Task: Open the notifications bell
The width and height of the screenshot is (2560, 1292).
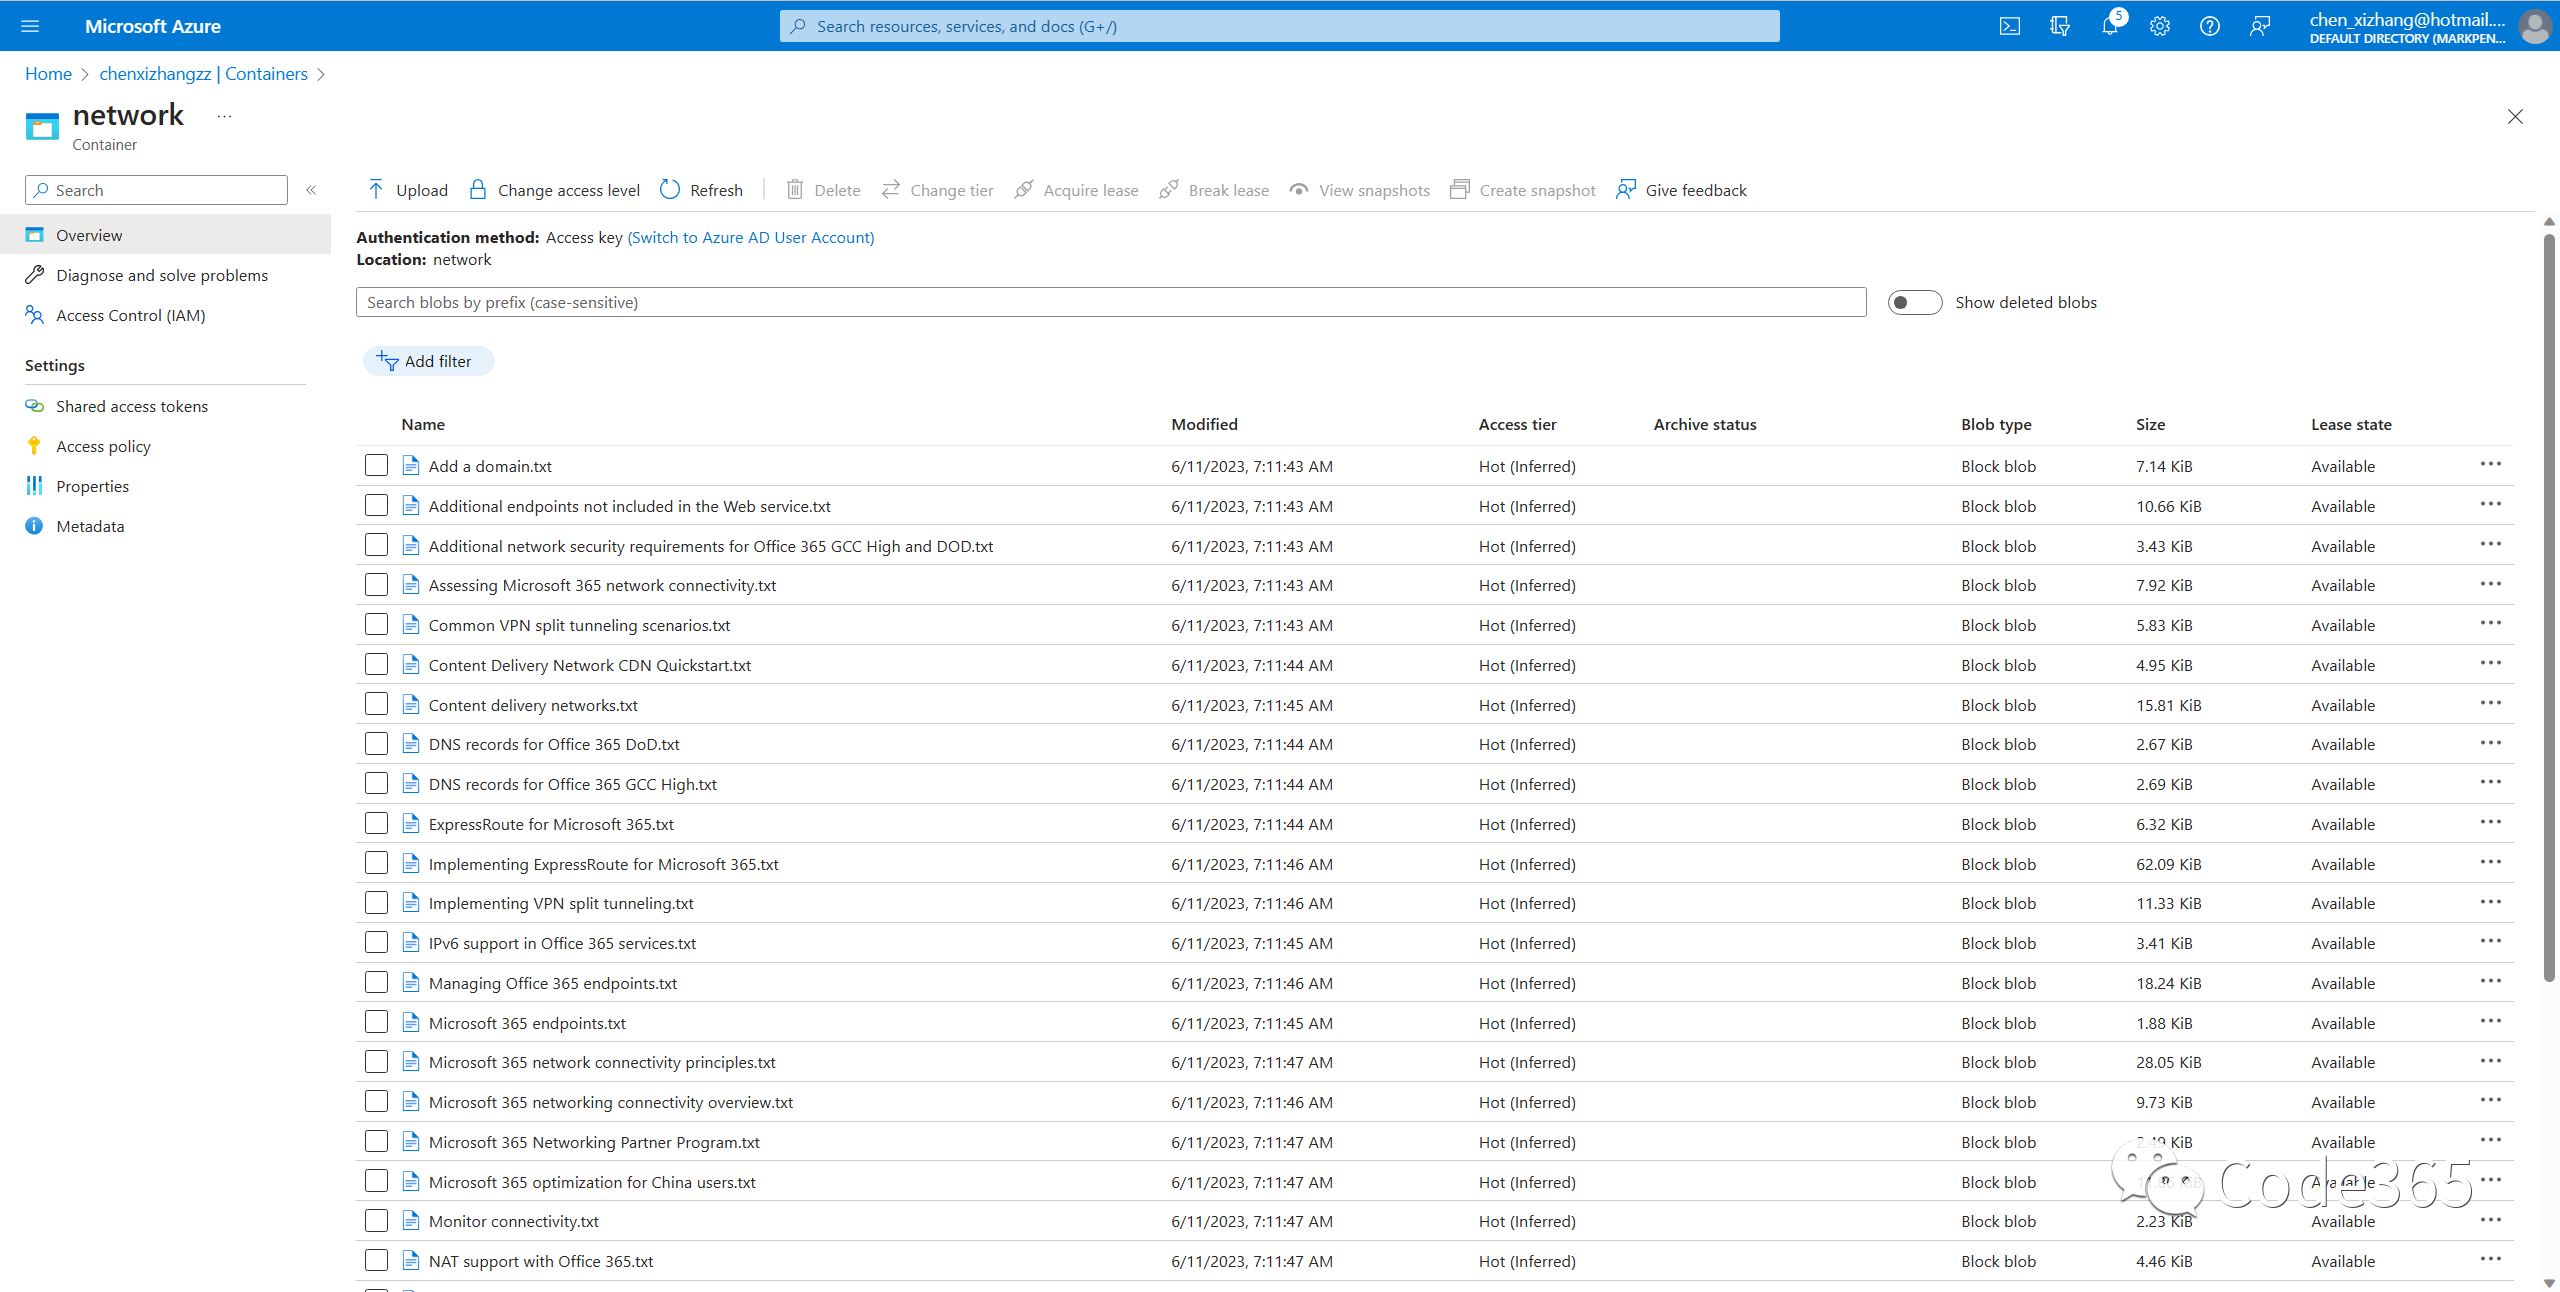Action: pos(2111,26)
